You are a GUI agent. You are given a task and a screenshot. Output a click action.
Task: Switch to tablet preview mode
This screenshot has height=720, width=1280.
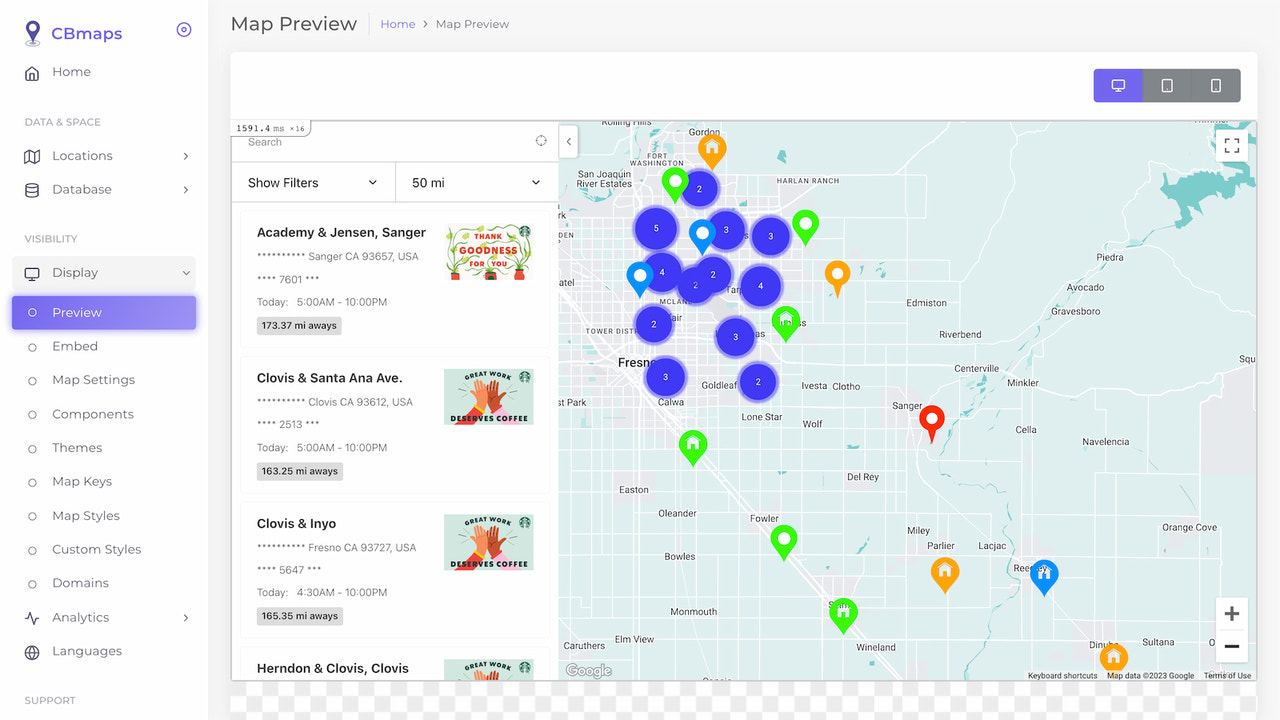[x=1166, y=85]
